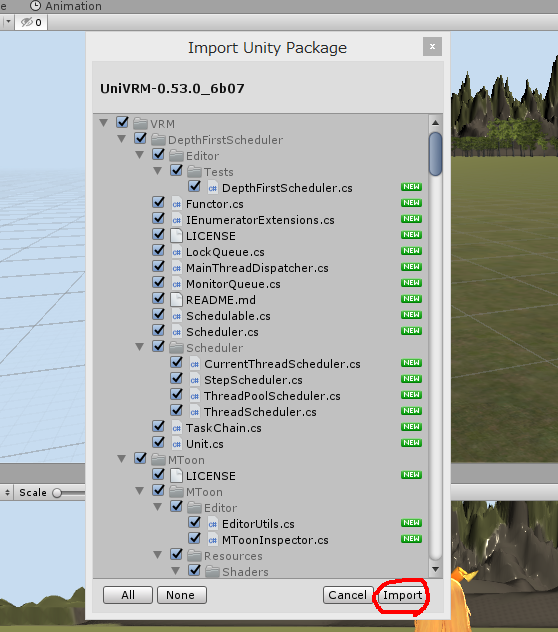
Task: Click the Functor.cs C# script icon
Action: (x=176, y=204)
